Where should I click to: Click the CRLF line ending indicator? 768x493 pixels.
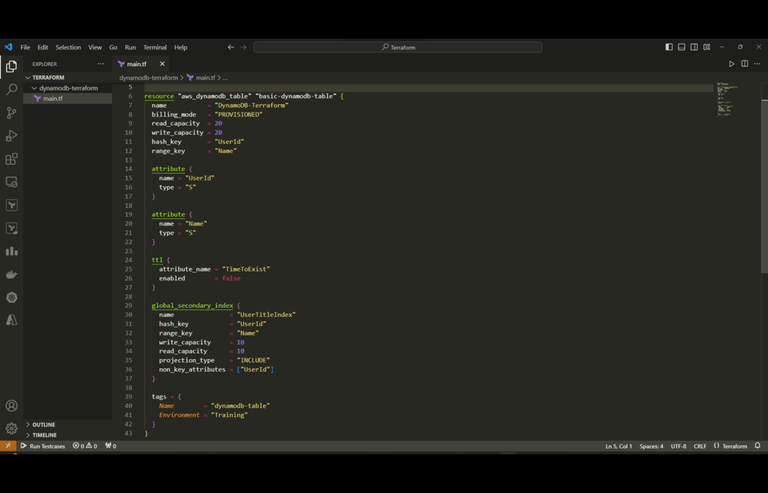coord(700,446)
